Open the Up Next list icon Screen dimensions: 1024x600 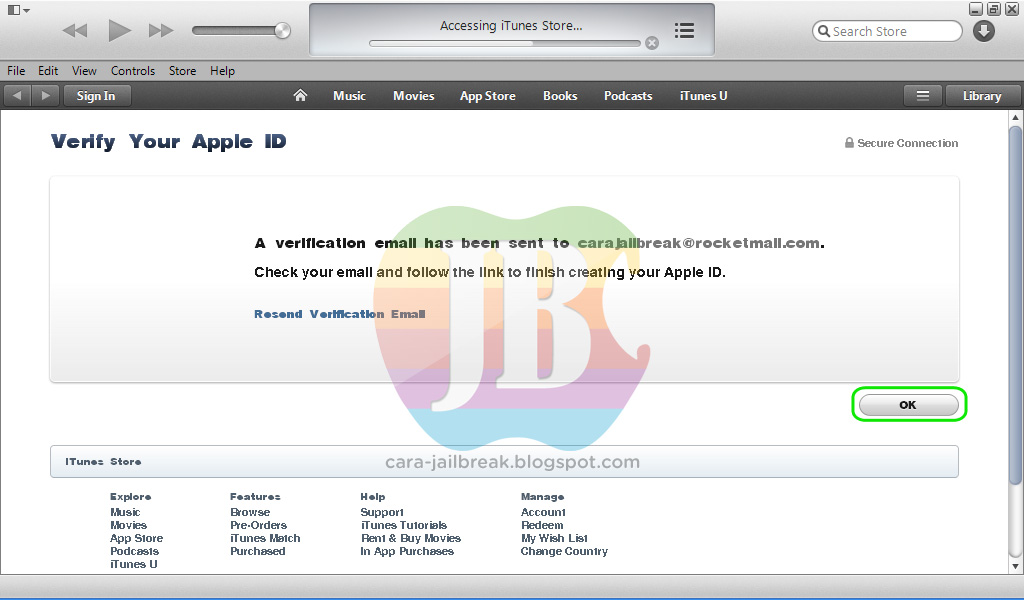pos(684,30)
